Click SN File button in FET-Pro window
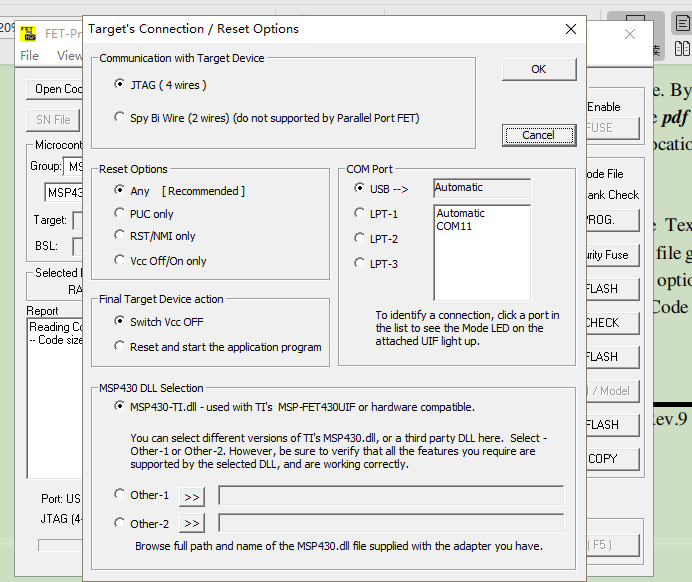The image size is (692, 582). [x=53, y=120]
